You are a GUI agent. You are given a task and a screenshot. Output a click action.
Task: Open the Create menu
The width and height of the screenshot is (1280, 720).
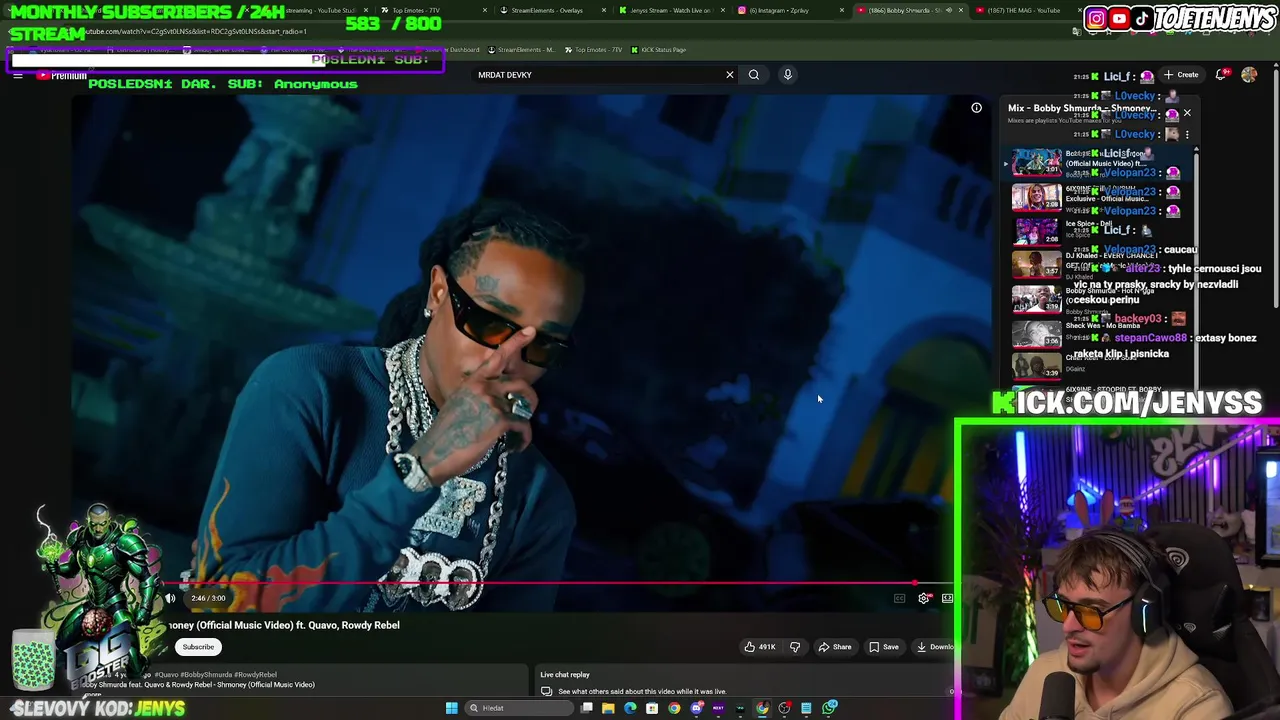1181,75
